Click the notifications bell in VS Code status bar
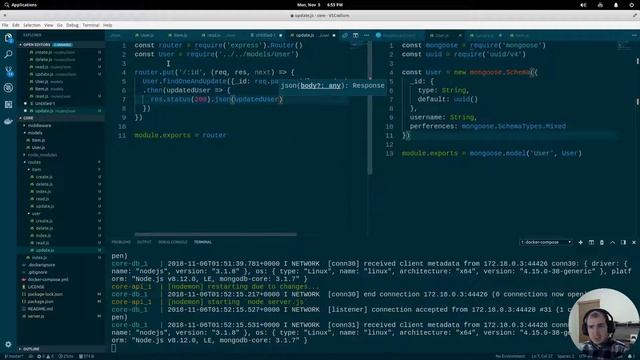The width and height of the screenshot is (640, 360). tap(630, 356)
